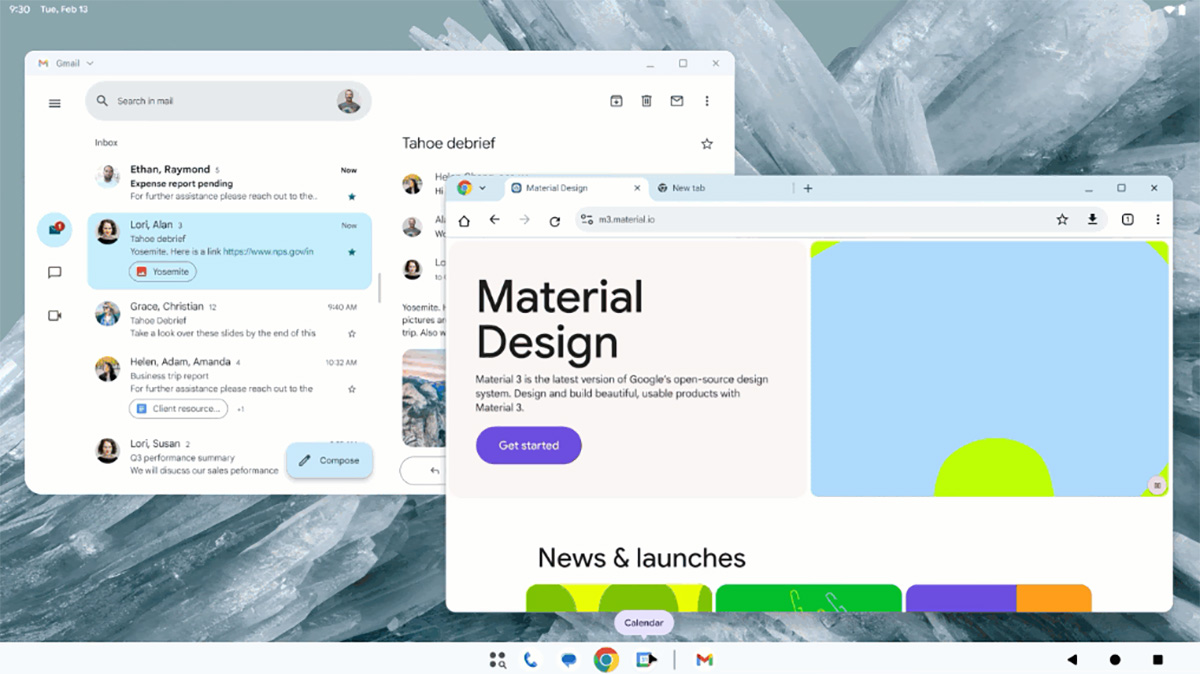The image size is (1200, 674).
Task: Launch the Calendar app from taskbar
Action: point(645,660)
